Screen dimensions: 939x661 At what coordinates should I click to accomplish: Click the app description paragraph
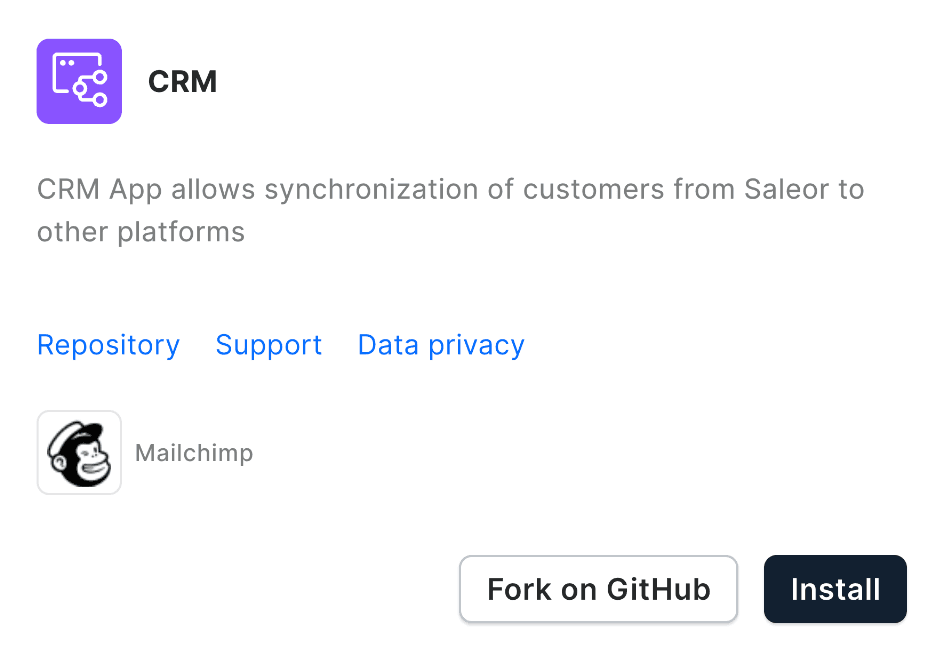(450, 210)
